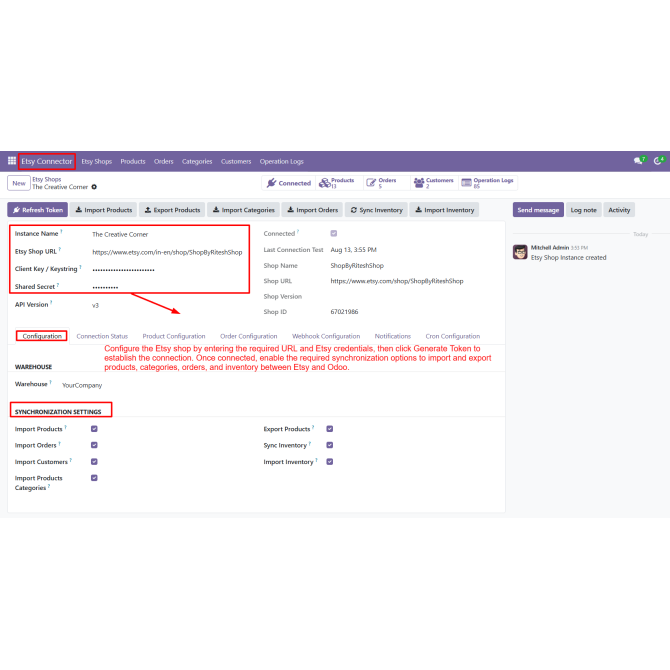Toggle the Import Inventory sync checkbox
The width and height of the screenshot is (670, 670).
tap(330, 461)
